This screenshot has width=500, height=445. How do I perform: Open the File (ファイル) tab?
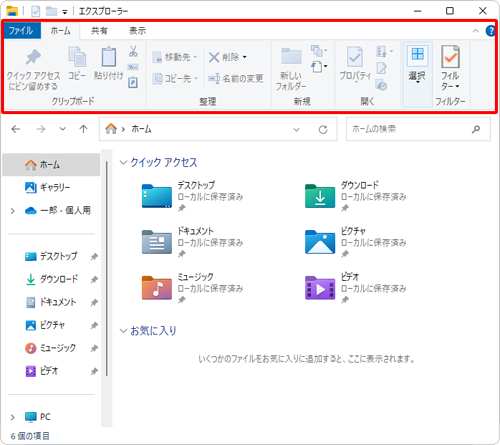(21, 31)
